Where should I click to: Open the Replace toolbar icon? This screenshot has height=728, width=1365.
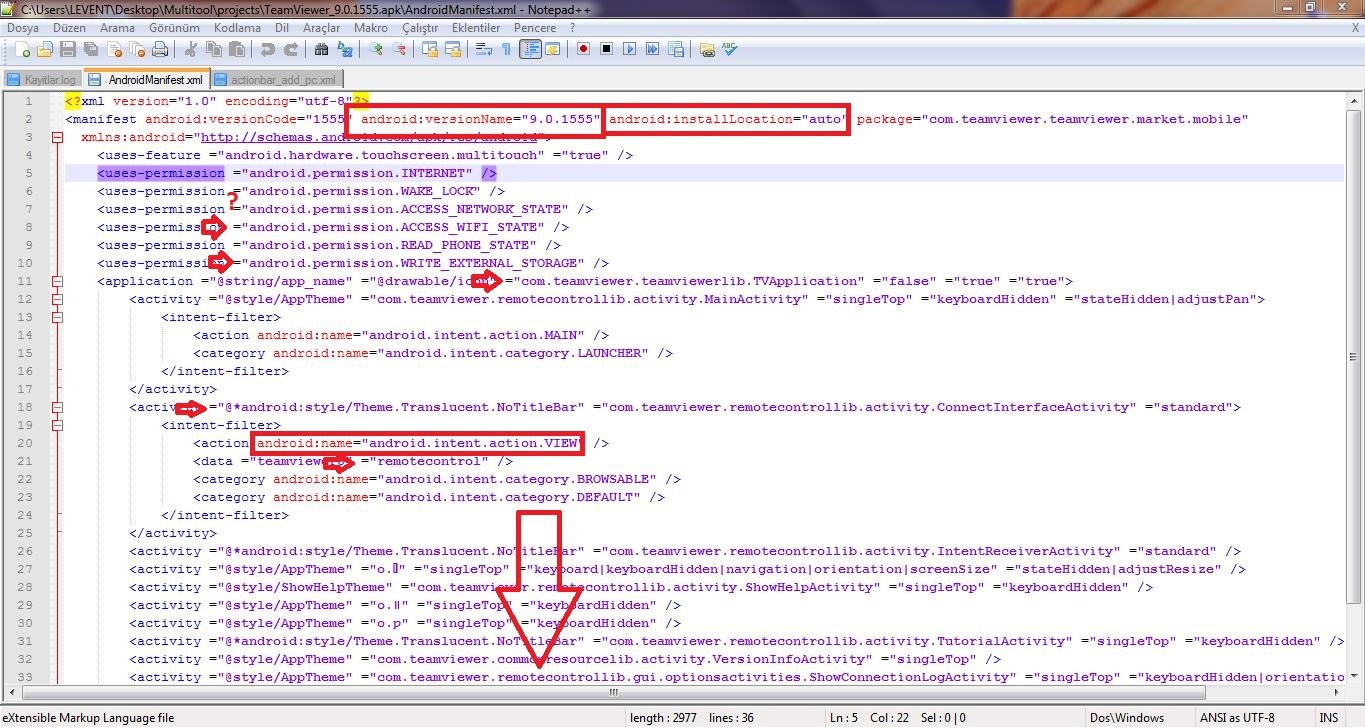tap(345, 49)
